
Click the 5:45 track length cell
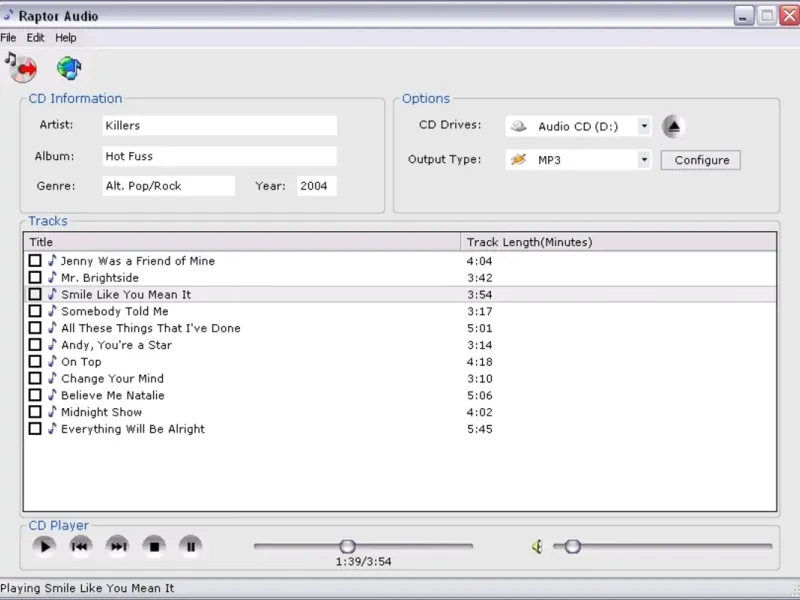tap(480, 429)
